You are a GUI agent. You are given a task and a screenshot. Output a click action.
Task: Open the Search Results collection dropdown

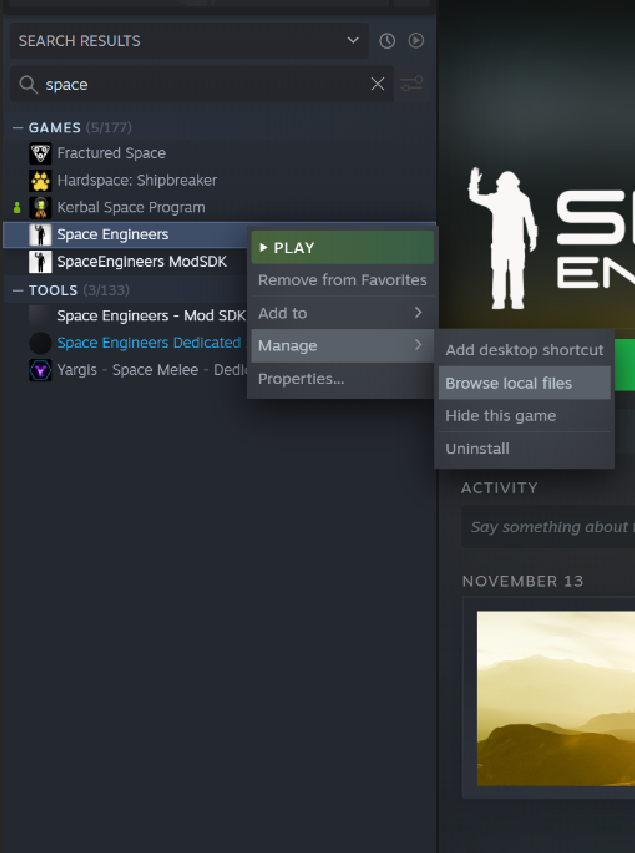click(189, 41)
